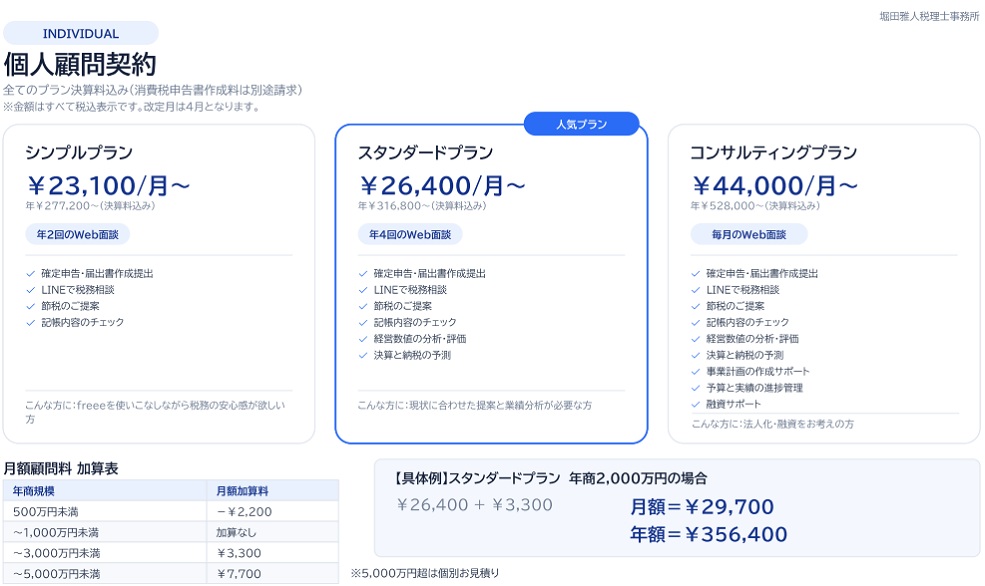Click コンサルティングプラン checkmark beside 確定申告・届出書作成提出
The image size is (985, 586).
[695, 274]
